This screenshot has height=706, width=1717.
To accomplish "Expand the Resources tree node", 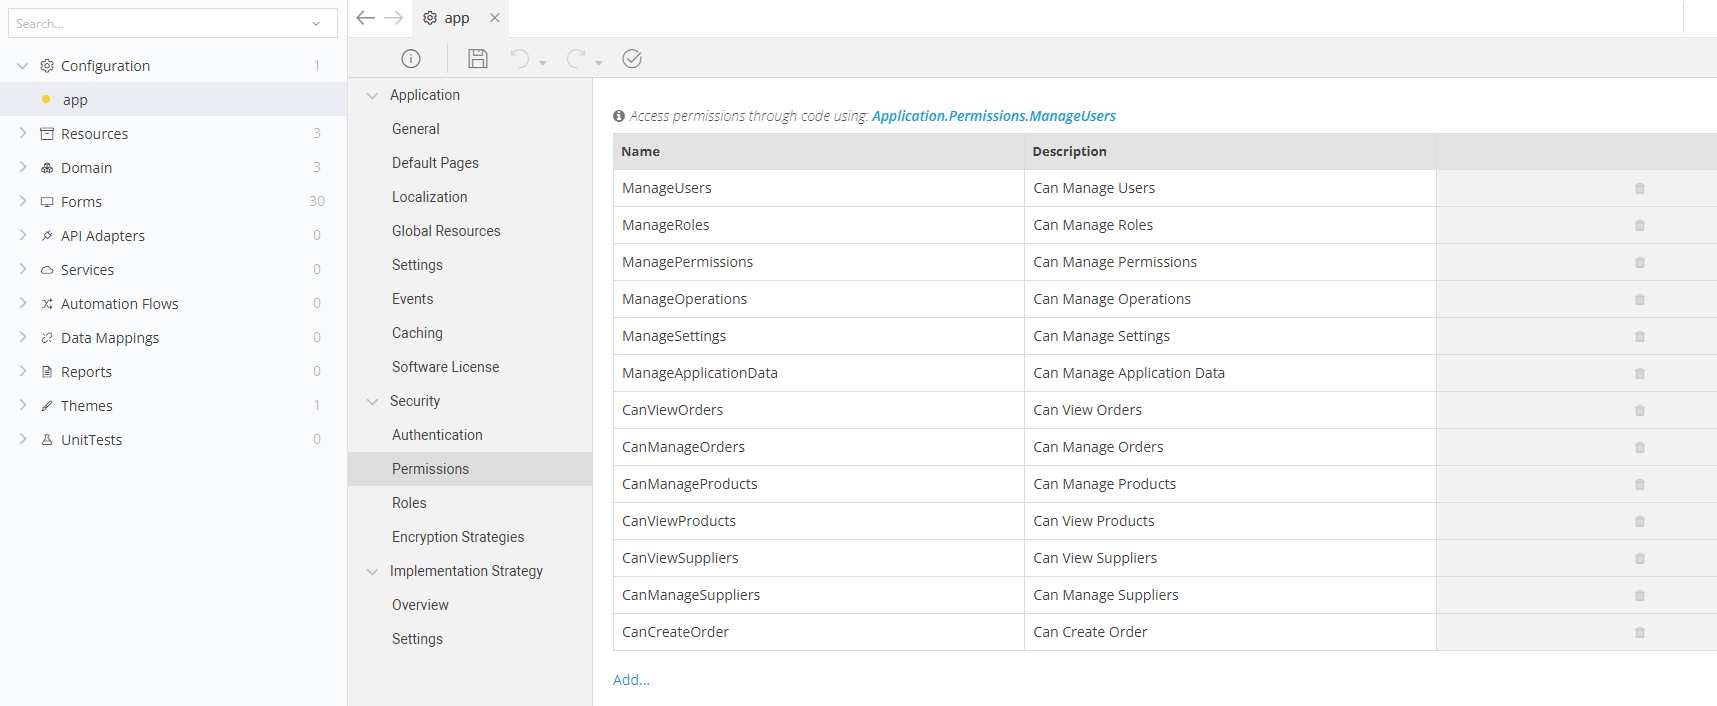I will coord(23,133).
